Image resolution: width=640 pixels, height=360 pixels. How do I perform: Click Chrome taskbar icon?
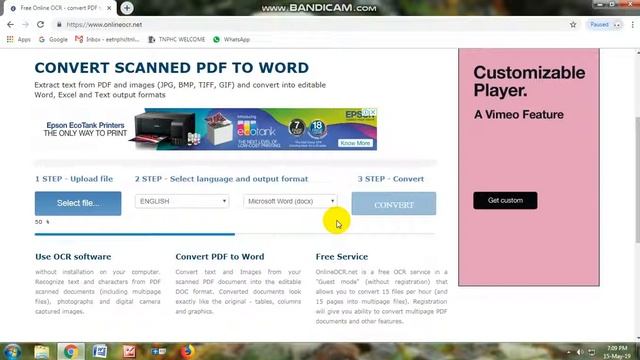pos(71,351)
